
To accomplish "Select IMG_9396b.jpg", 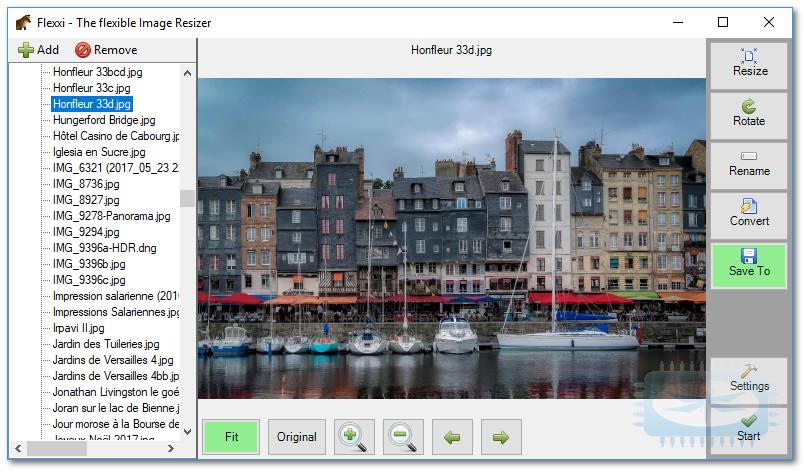I will coord(89,264).
